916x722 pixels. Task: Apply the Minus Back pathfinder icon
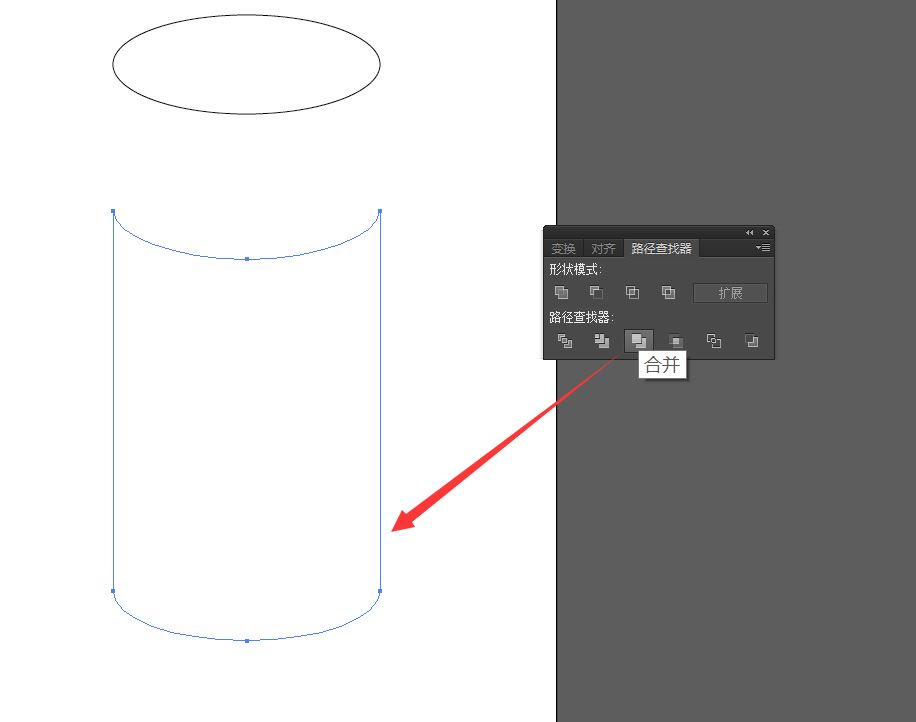pos(751,341)
